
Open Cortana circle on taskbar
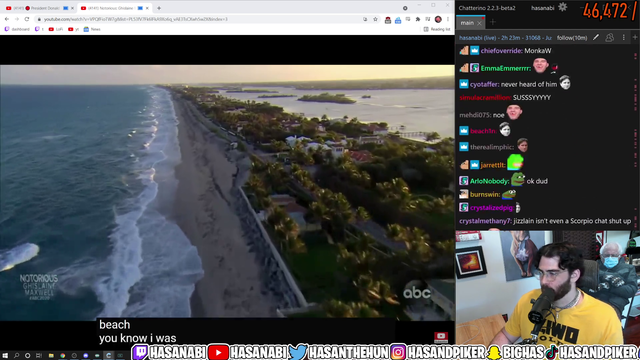[27, 356]
